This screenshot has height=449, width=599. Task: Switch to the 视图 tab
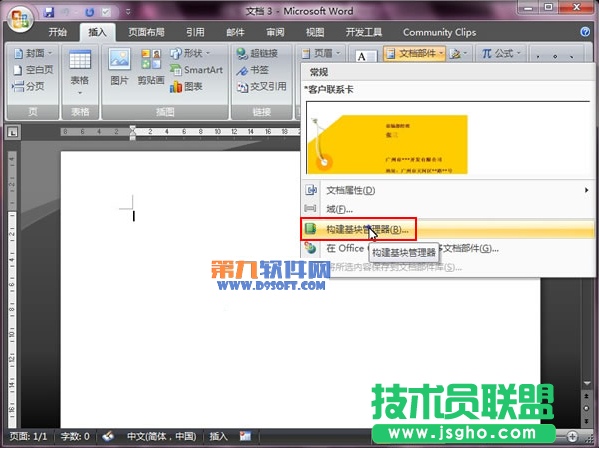(x=315, y=32)
